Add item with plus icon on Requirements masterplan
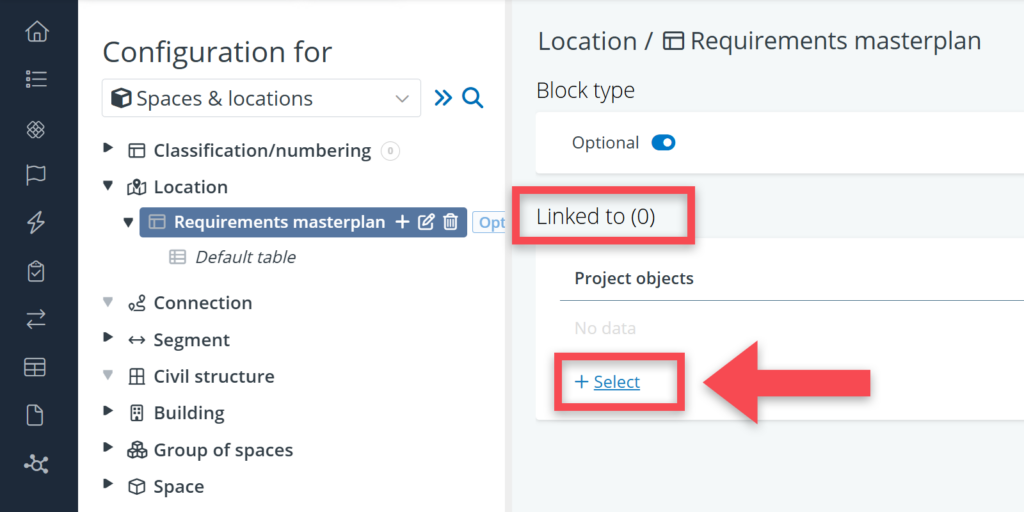Screen dimensions: 1024x512 click(402, 222)
